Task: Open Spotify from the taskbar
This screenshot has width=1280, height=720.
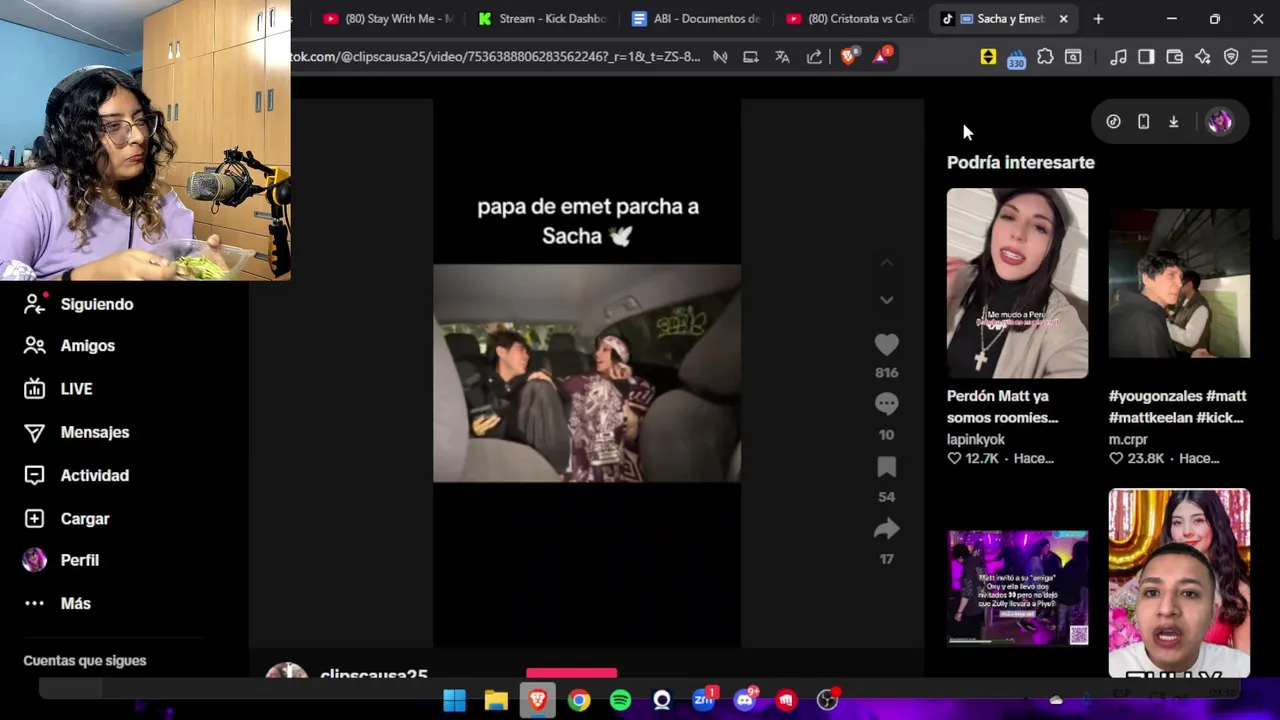Action: tap(620, 700)
